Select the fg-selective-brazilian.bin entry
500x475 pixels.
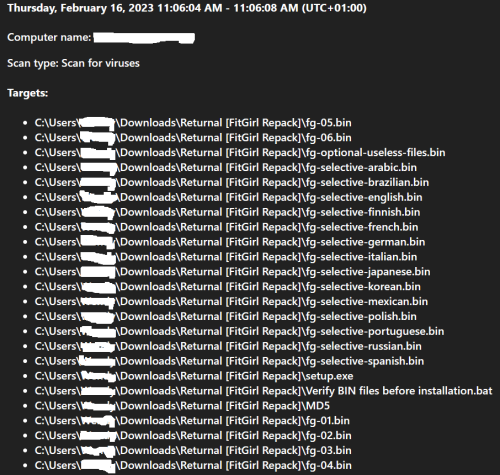[x=232, y=182]
